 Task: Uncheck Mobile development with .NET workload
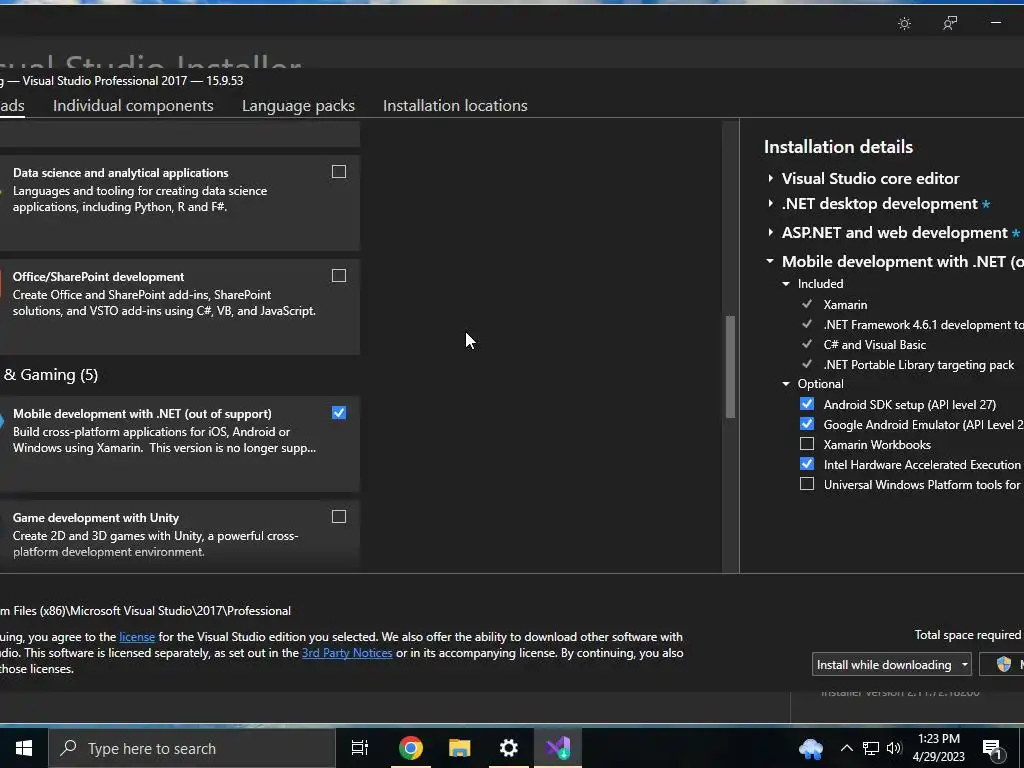[x=339, y=413]
